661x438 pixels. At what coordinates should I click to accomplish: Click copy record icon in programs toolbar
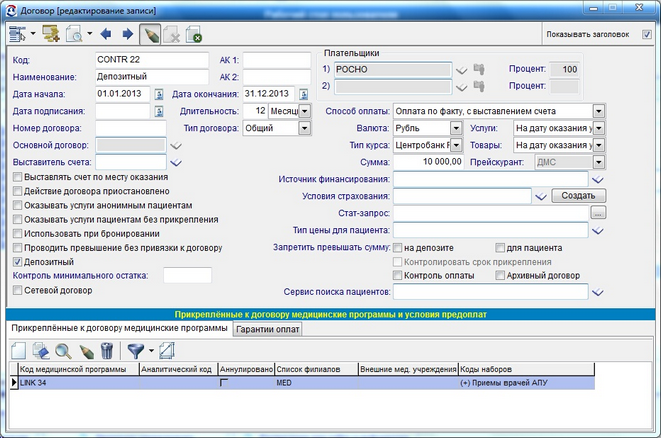(x=41, y=351)
